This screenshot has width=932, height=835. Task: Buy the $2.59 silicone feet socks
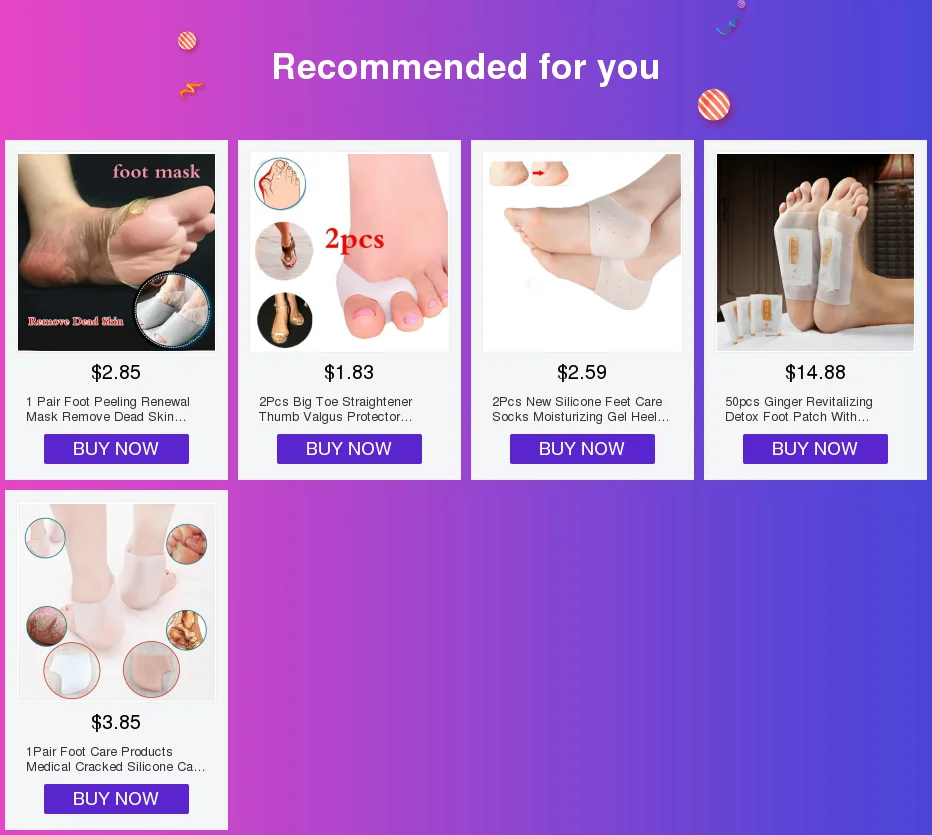pos(582,449)
